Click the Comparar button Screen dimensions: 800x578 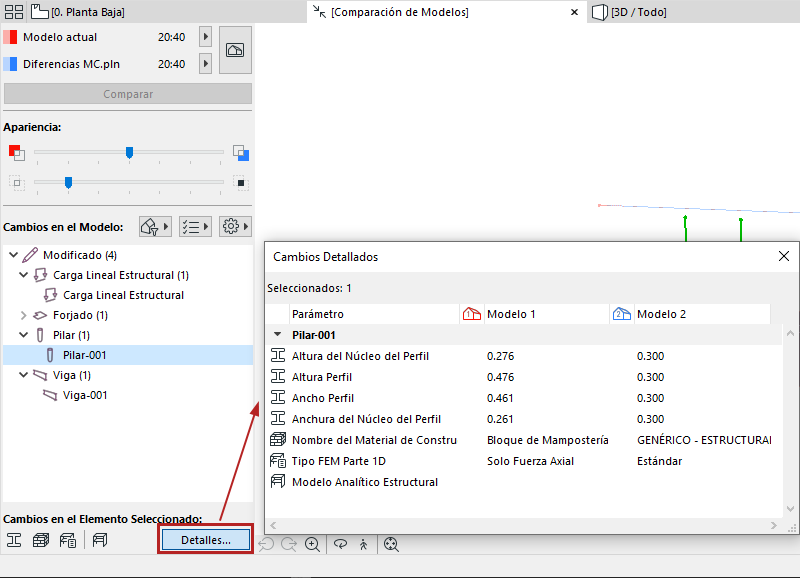[x=128, y=94]
